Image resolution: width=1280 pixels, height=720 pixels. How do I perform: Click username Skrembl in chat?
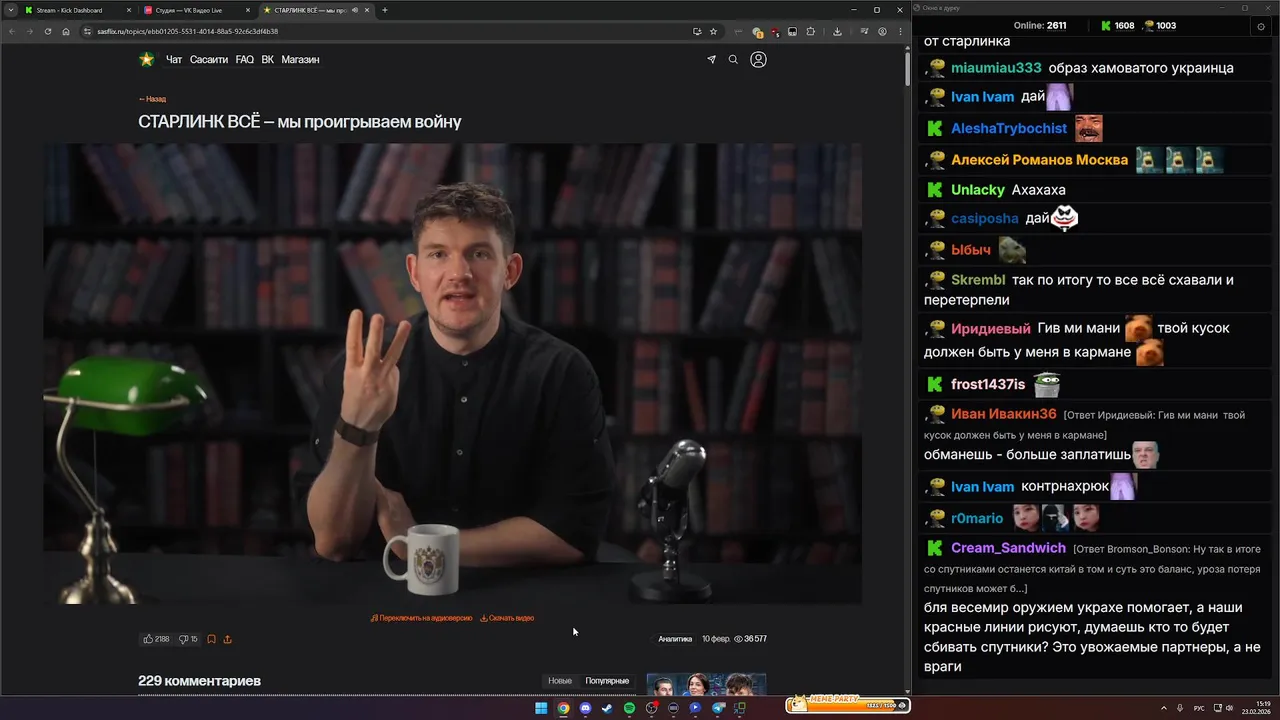[978, 280]
